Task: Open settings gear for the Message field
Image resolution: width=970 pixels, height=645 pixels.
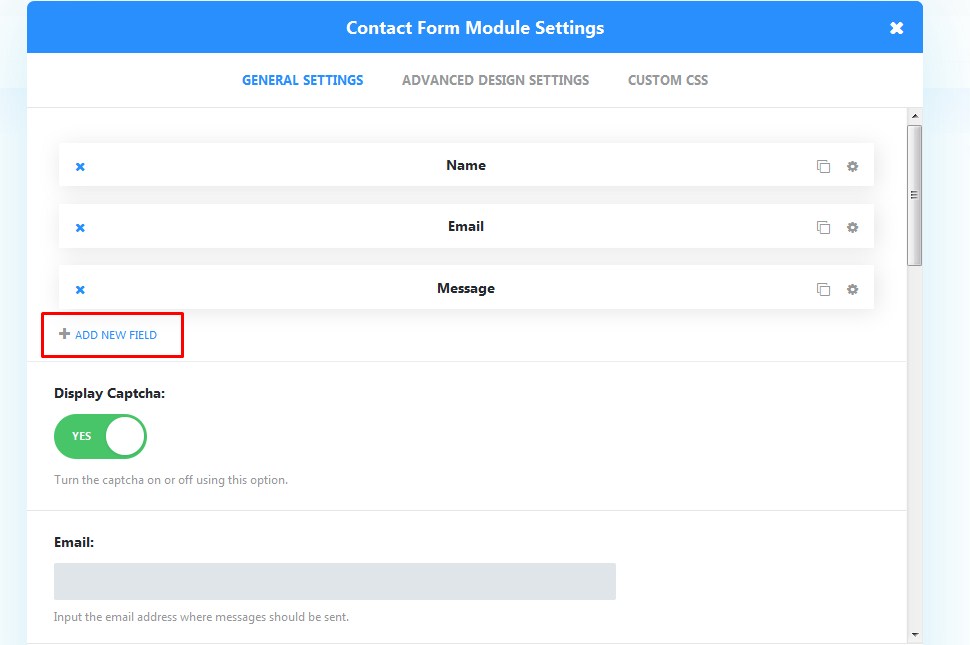Action: pos(852,289)
